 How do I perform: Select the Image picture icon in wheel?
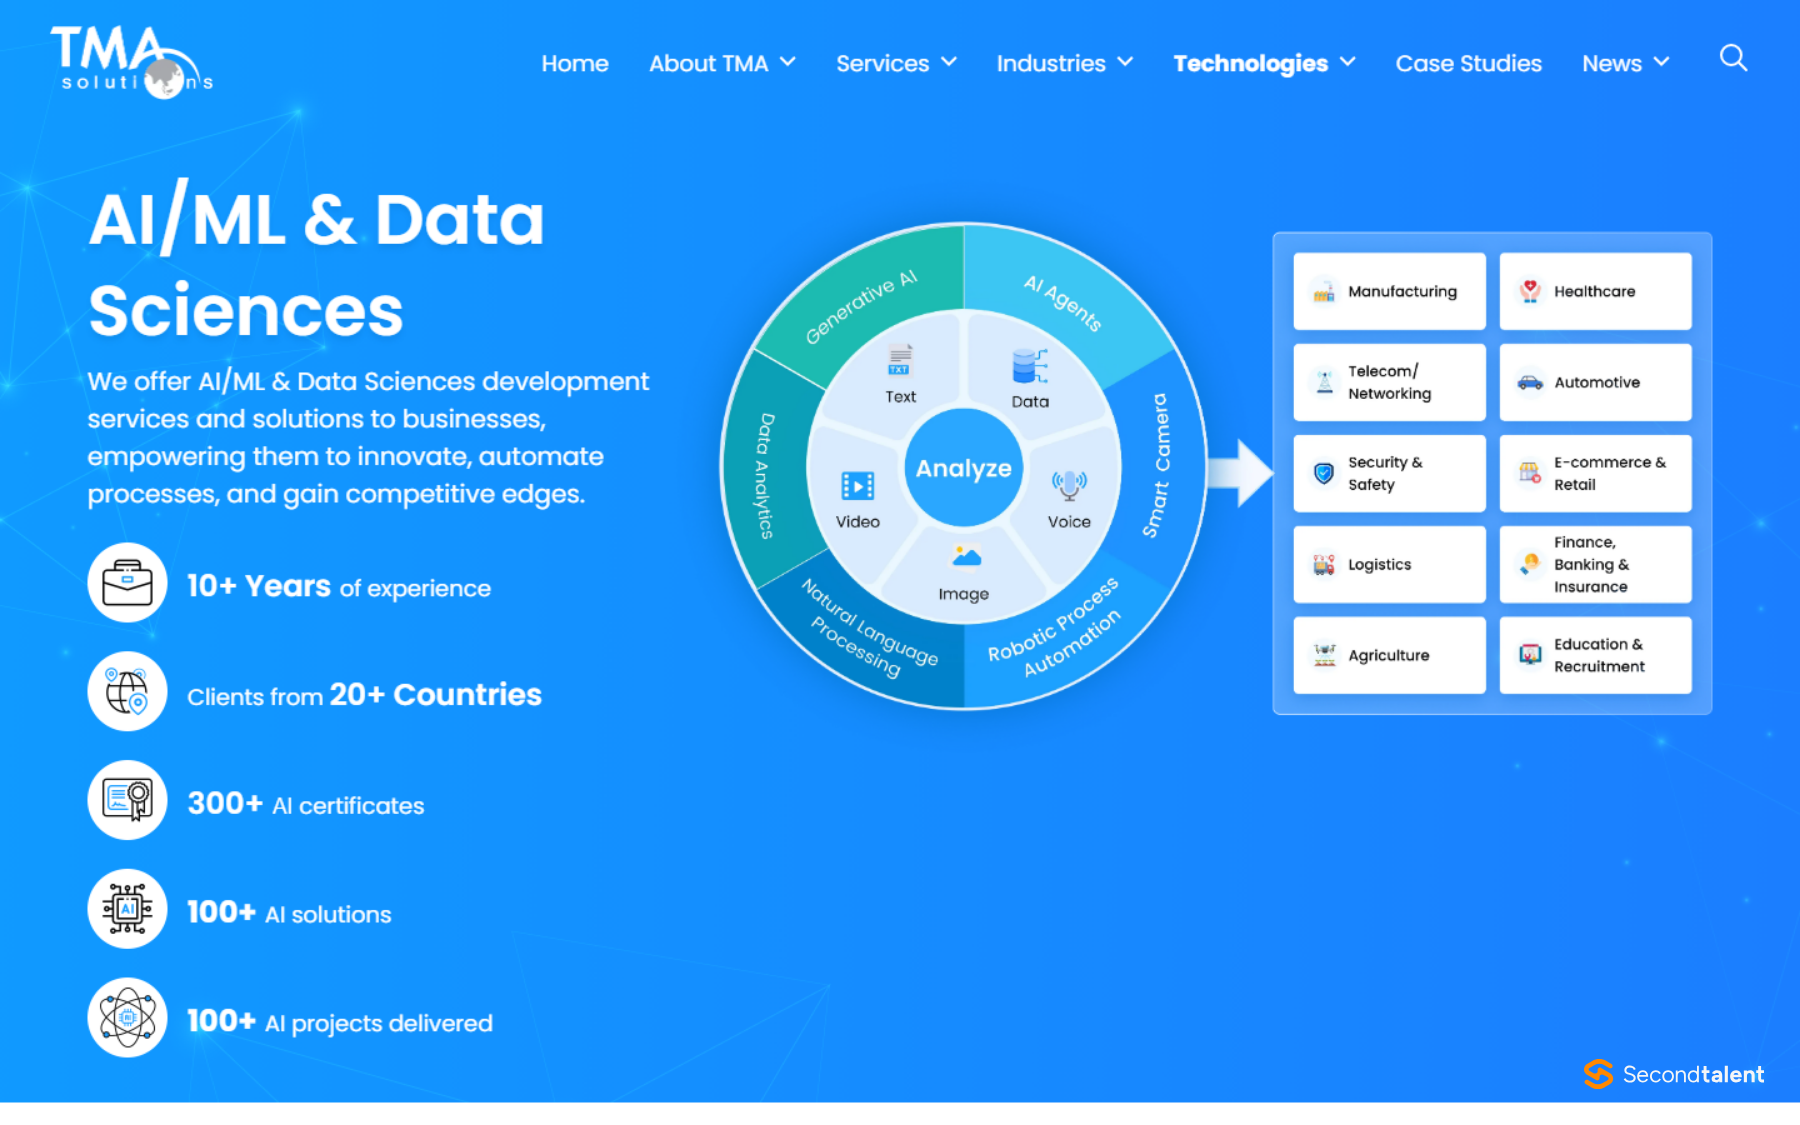point(965,556)
